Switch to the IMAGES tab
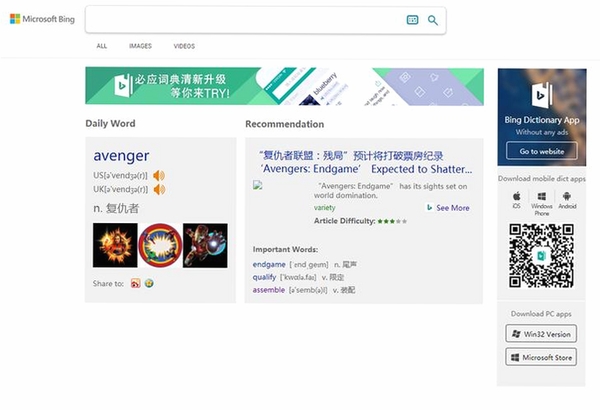600x410 pixels. tap(140, 46)
